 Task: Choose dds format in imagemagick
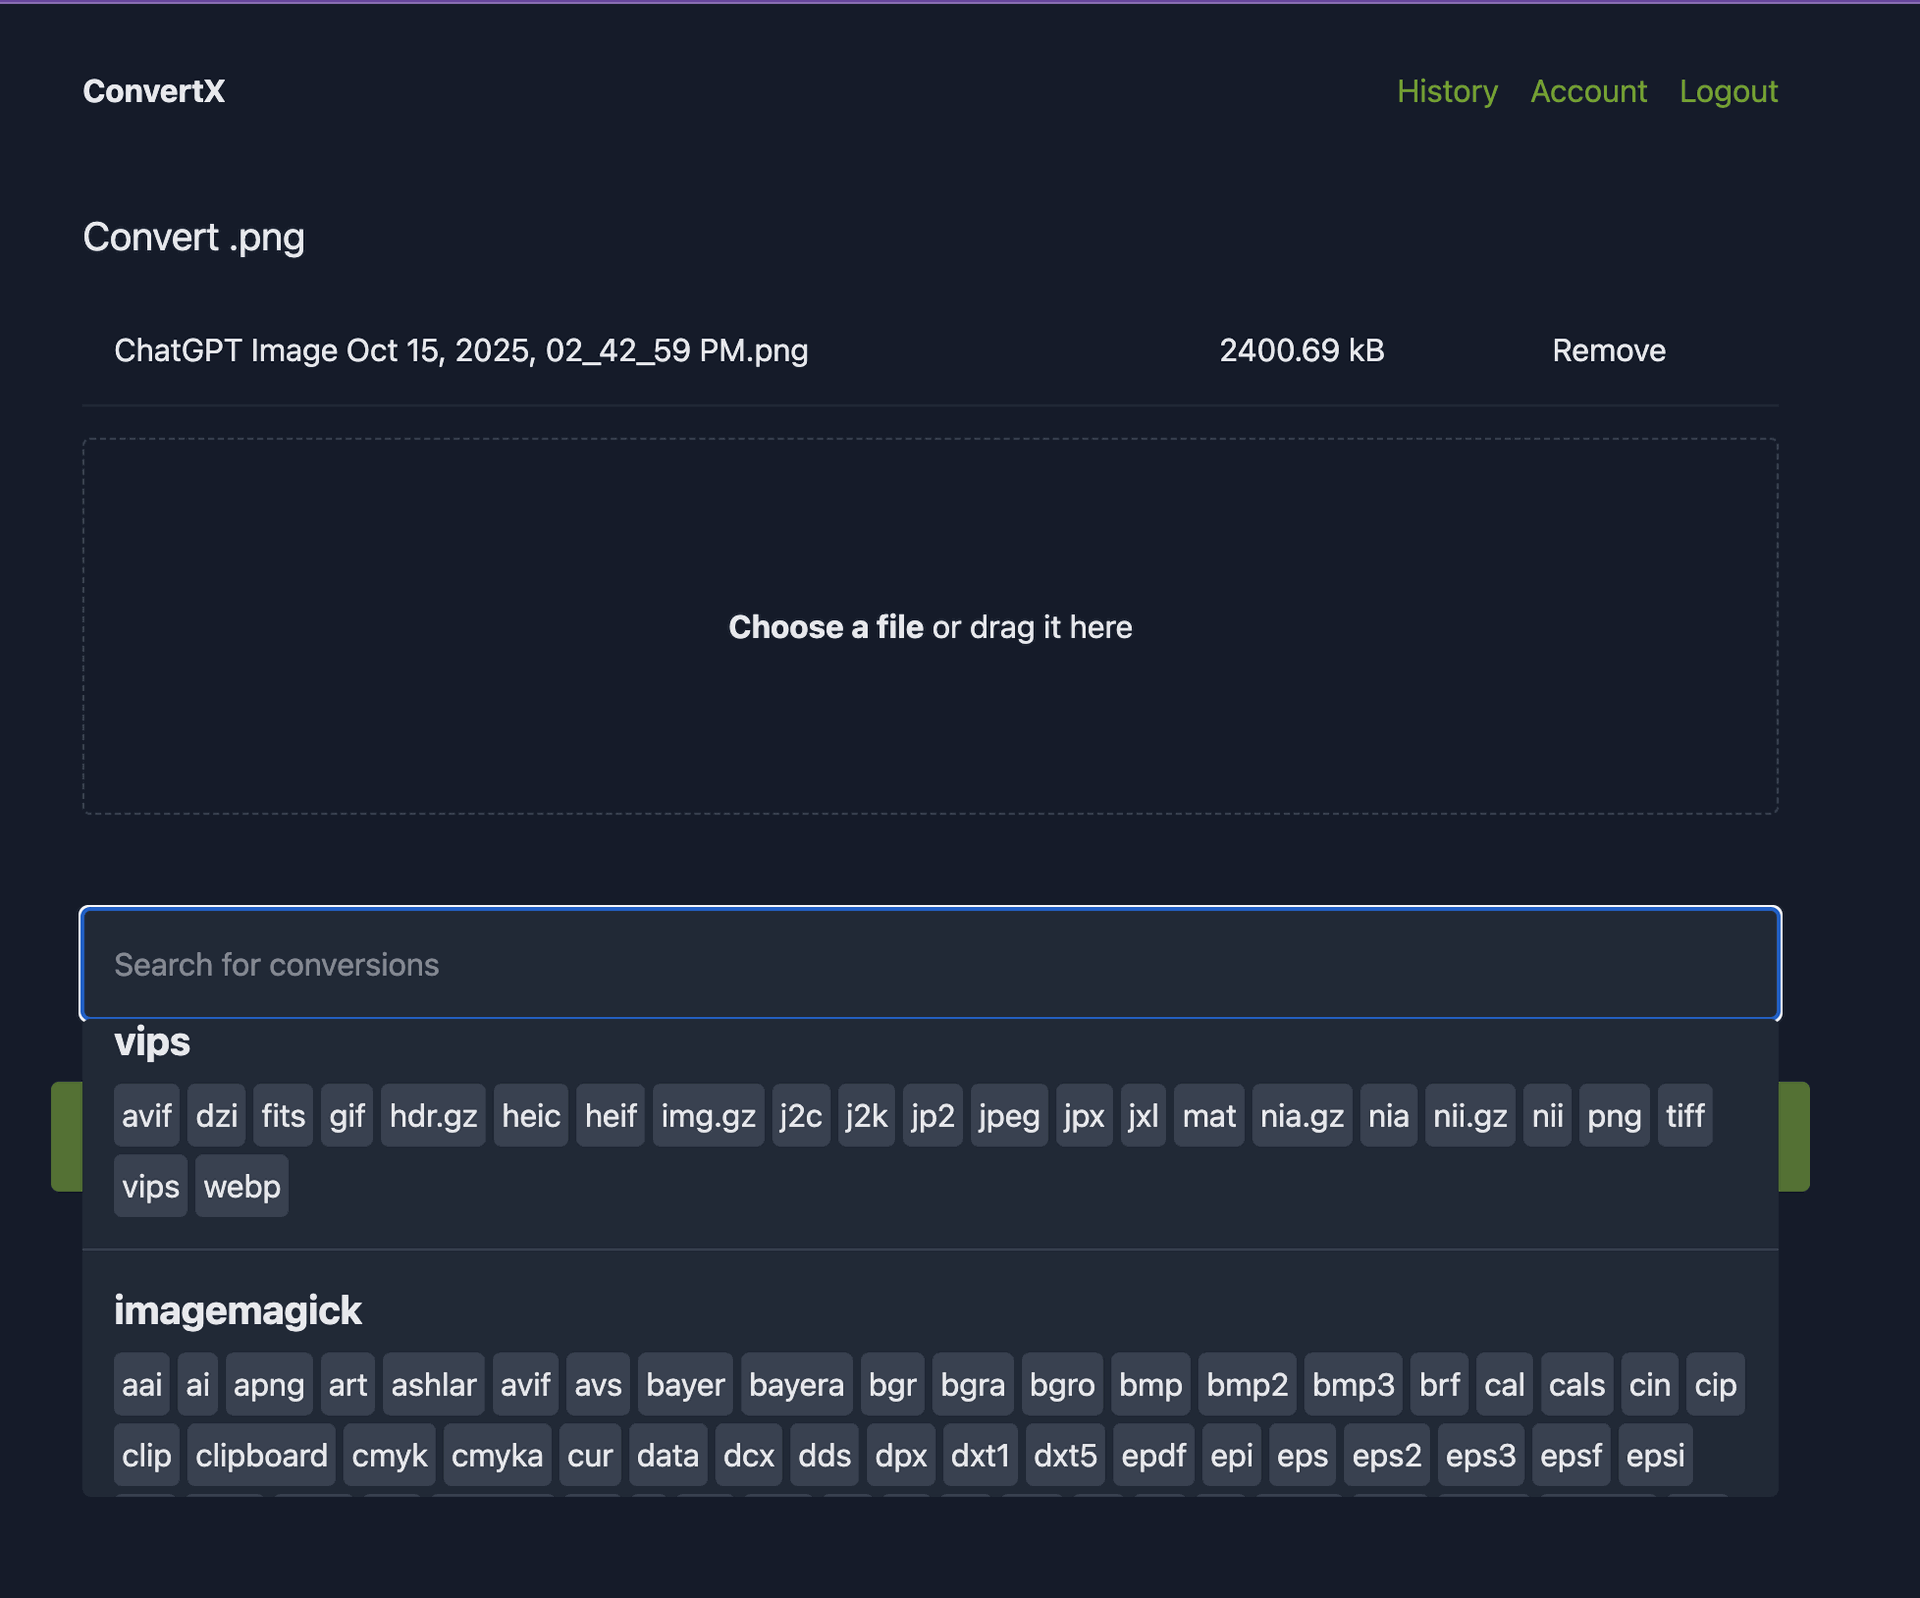point(824,1455)
